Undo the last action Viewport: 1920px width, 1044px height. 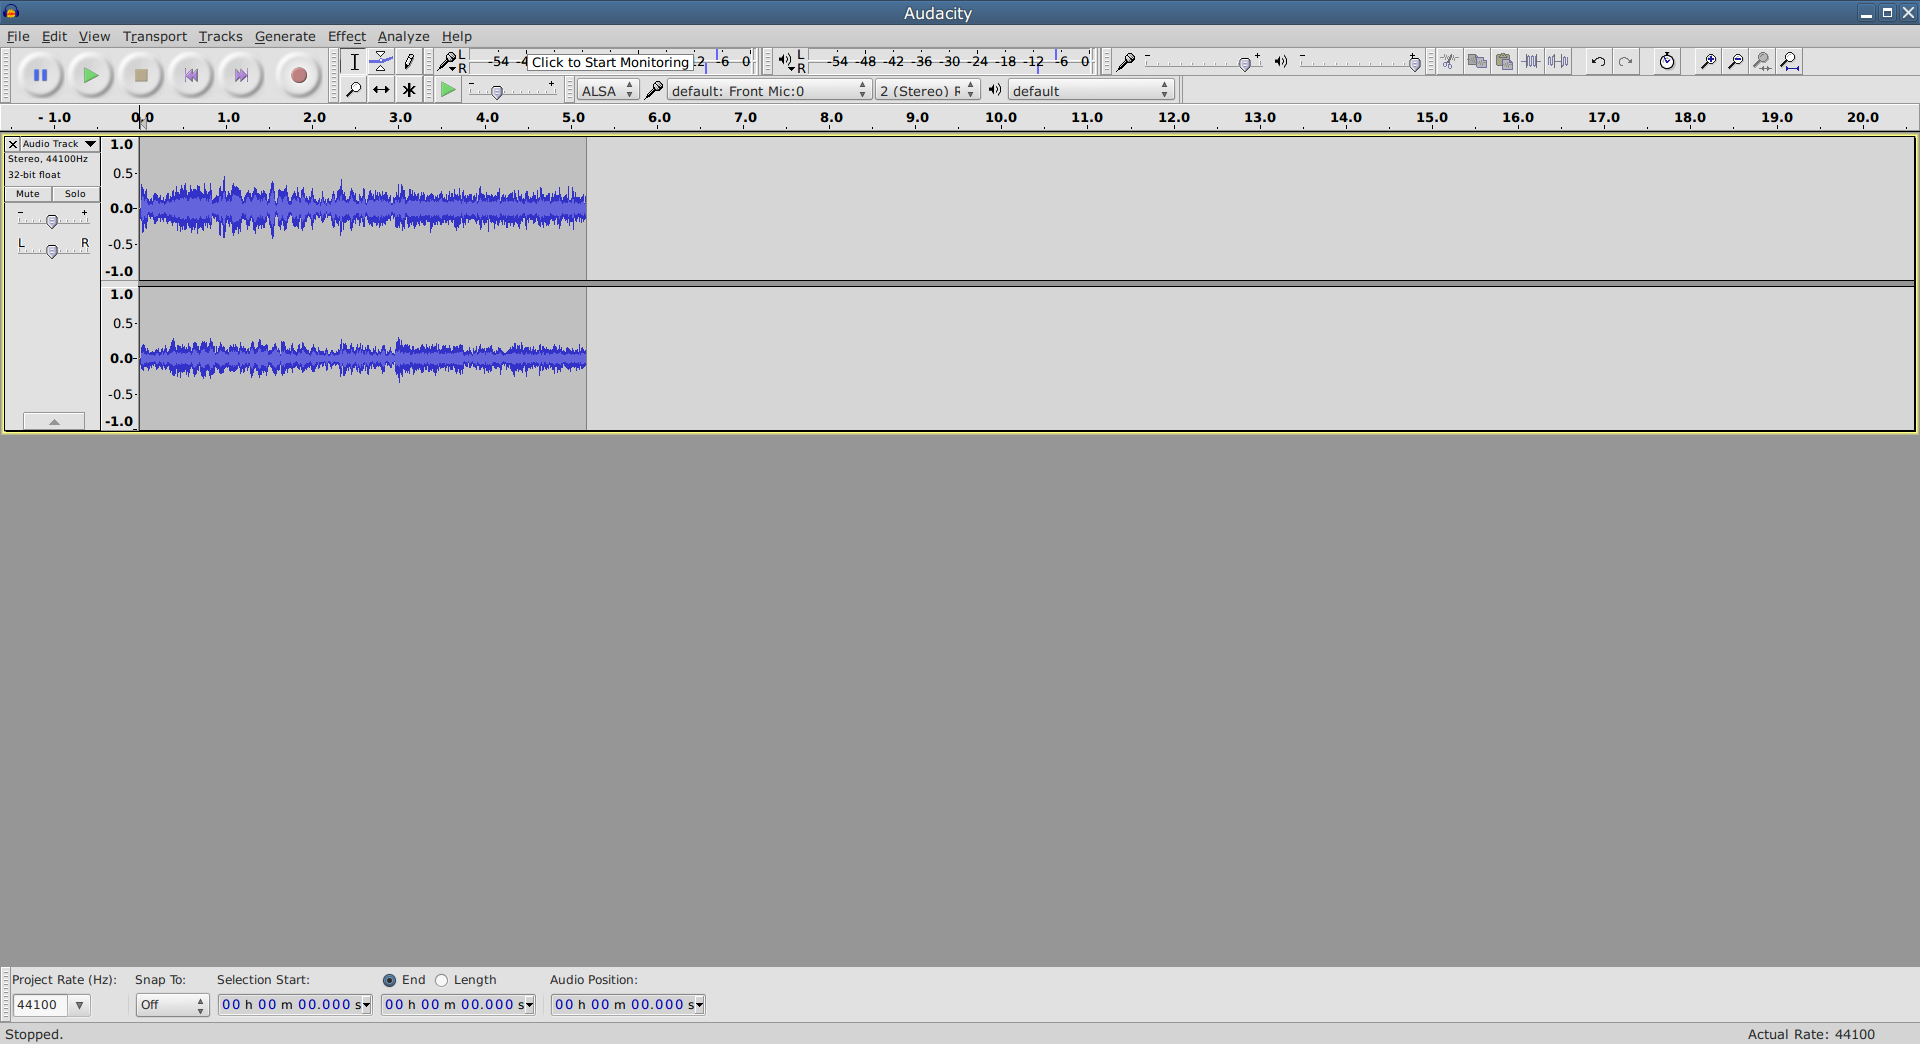click(1598, 62)
